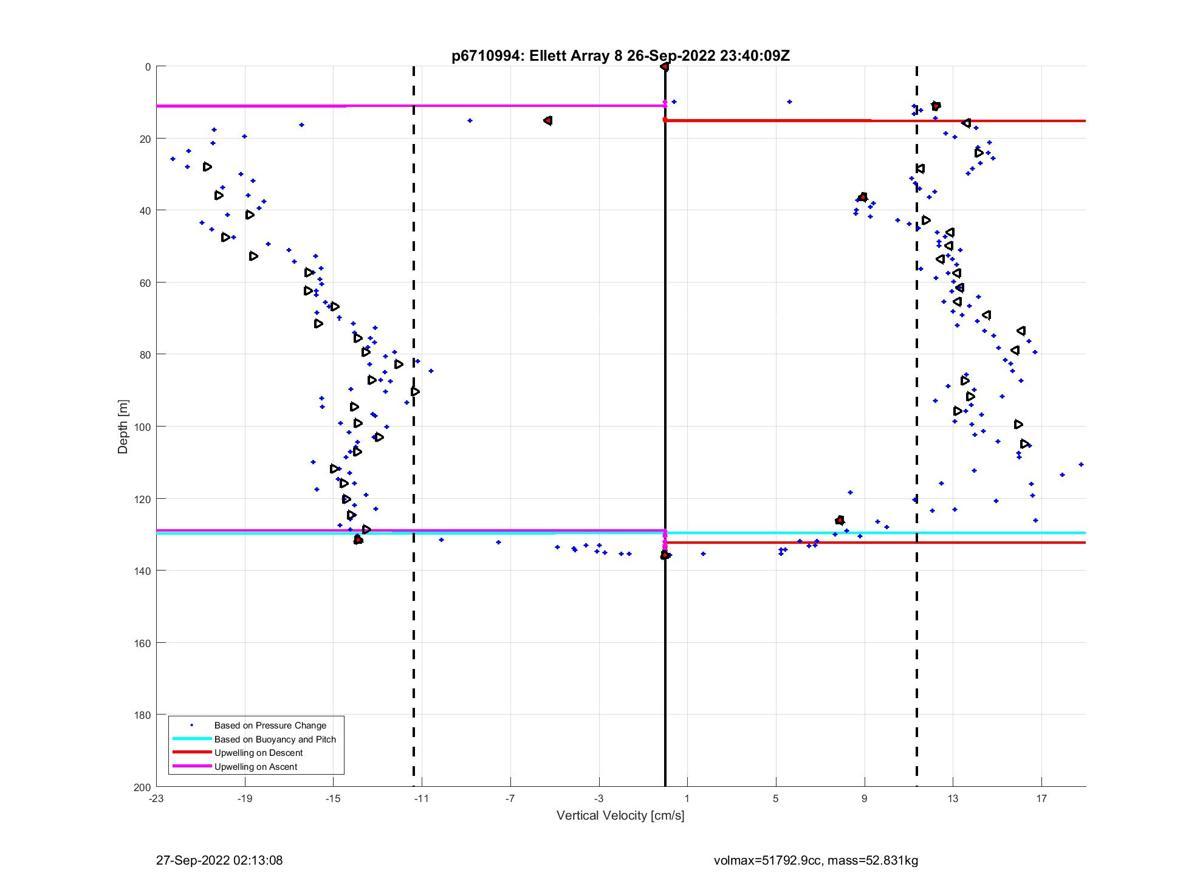Click the magenta line swatch in the legend
This screenshot has height=885, width=1200.
(x=191, y=767)
